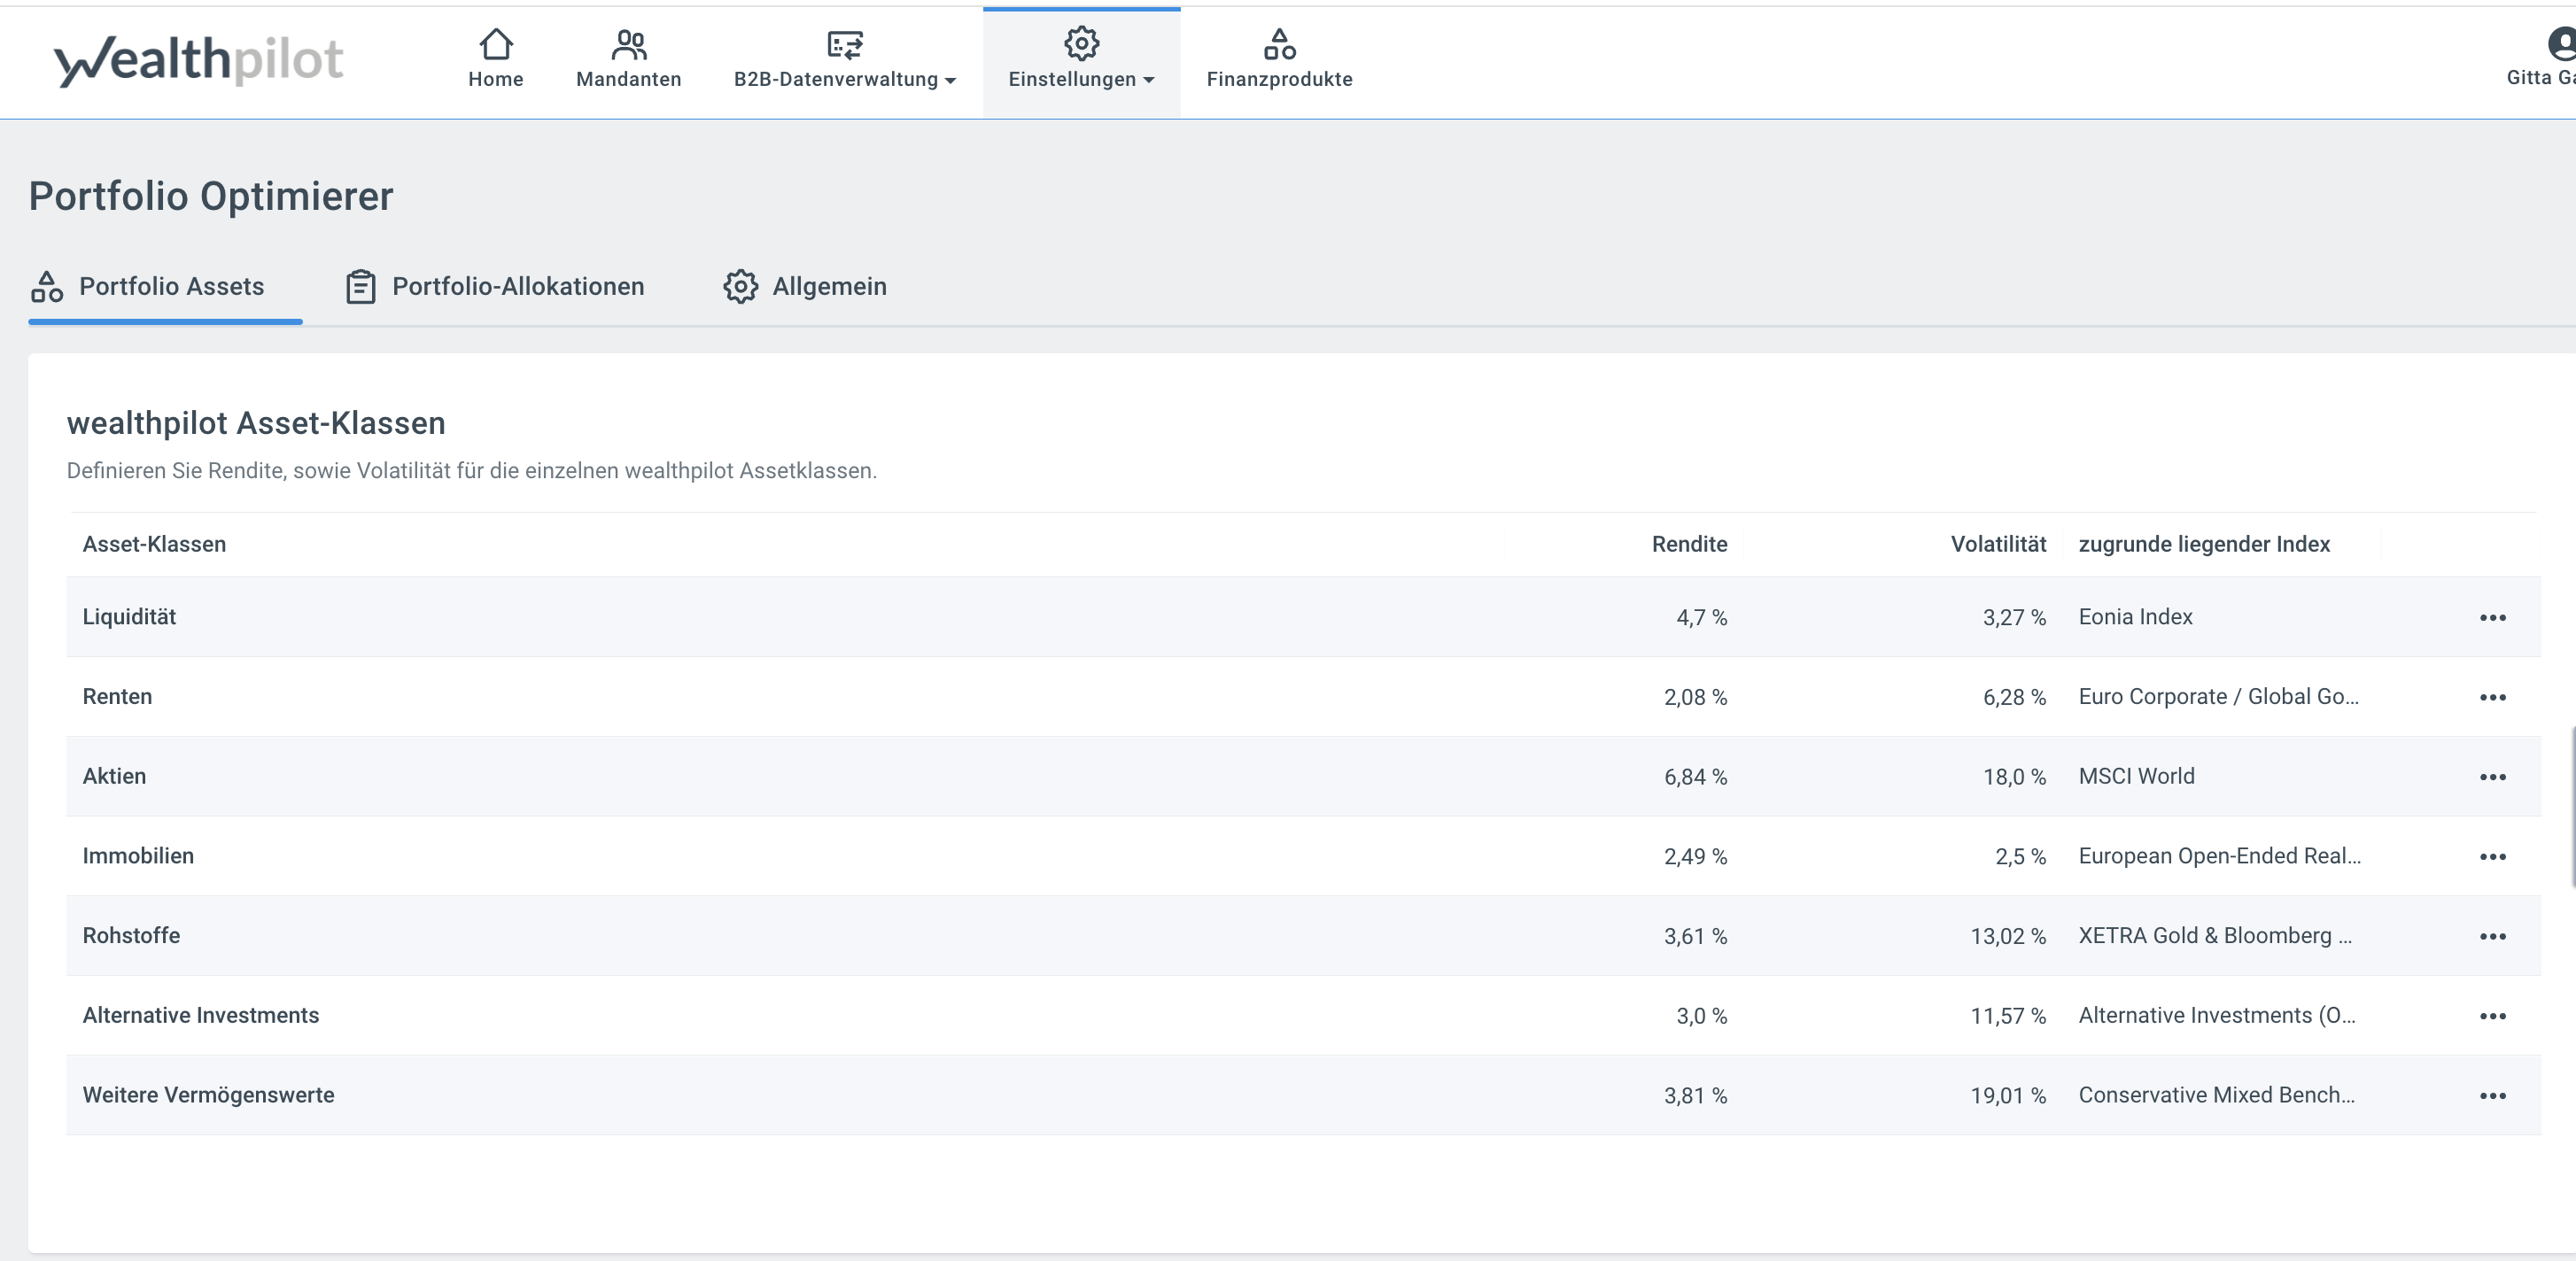
Task: Click the Portfolio Optimierer page title
Action: point(211,196)
